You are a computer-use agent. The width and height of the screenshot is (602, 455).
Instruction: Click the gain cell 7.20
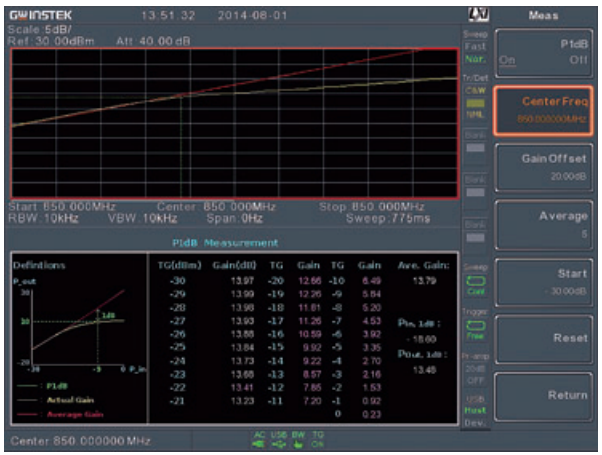(312, 401)
